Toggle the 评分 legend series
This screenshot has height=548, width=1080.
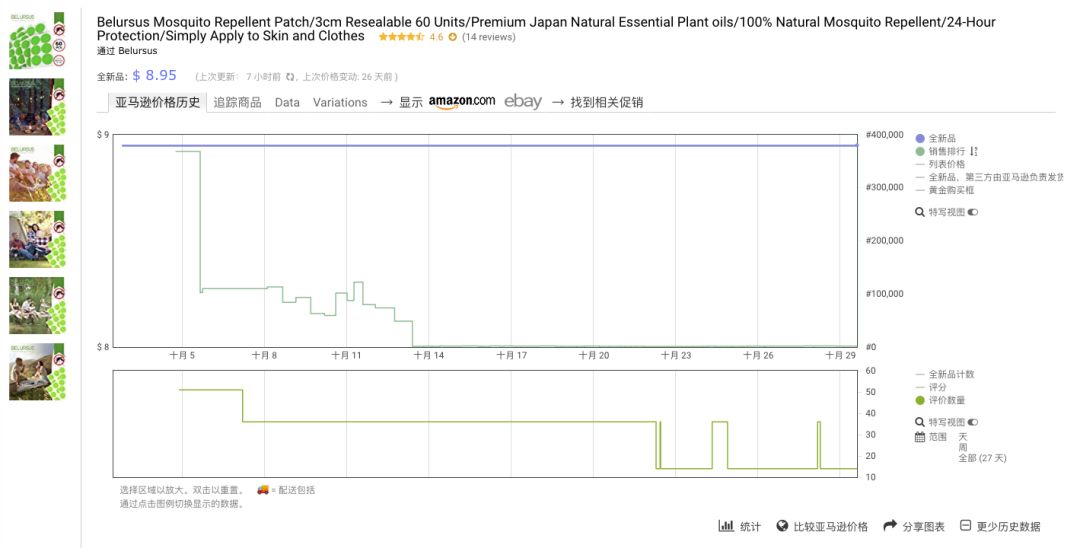[931, 388]
